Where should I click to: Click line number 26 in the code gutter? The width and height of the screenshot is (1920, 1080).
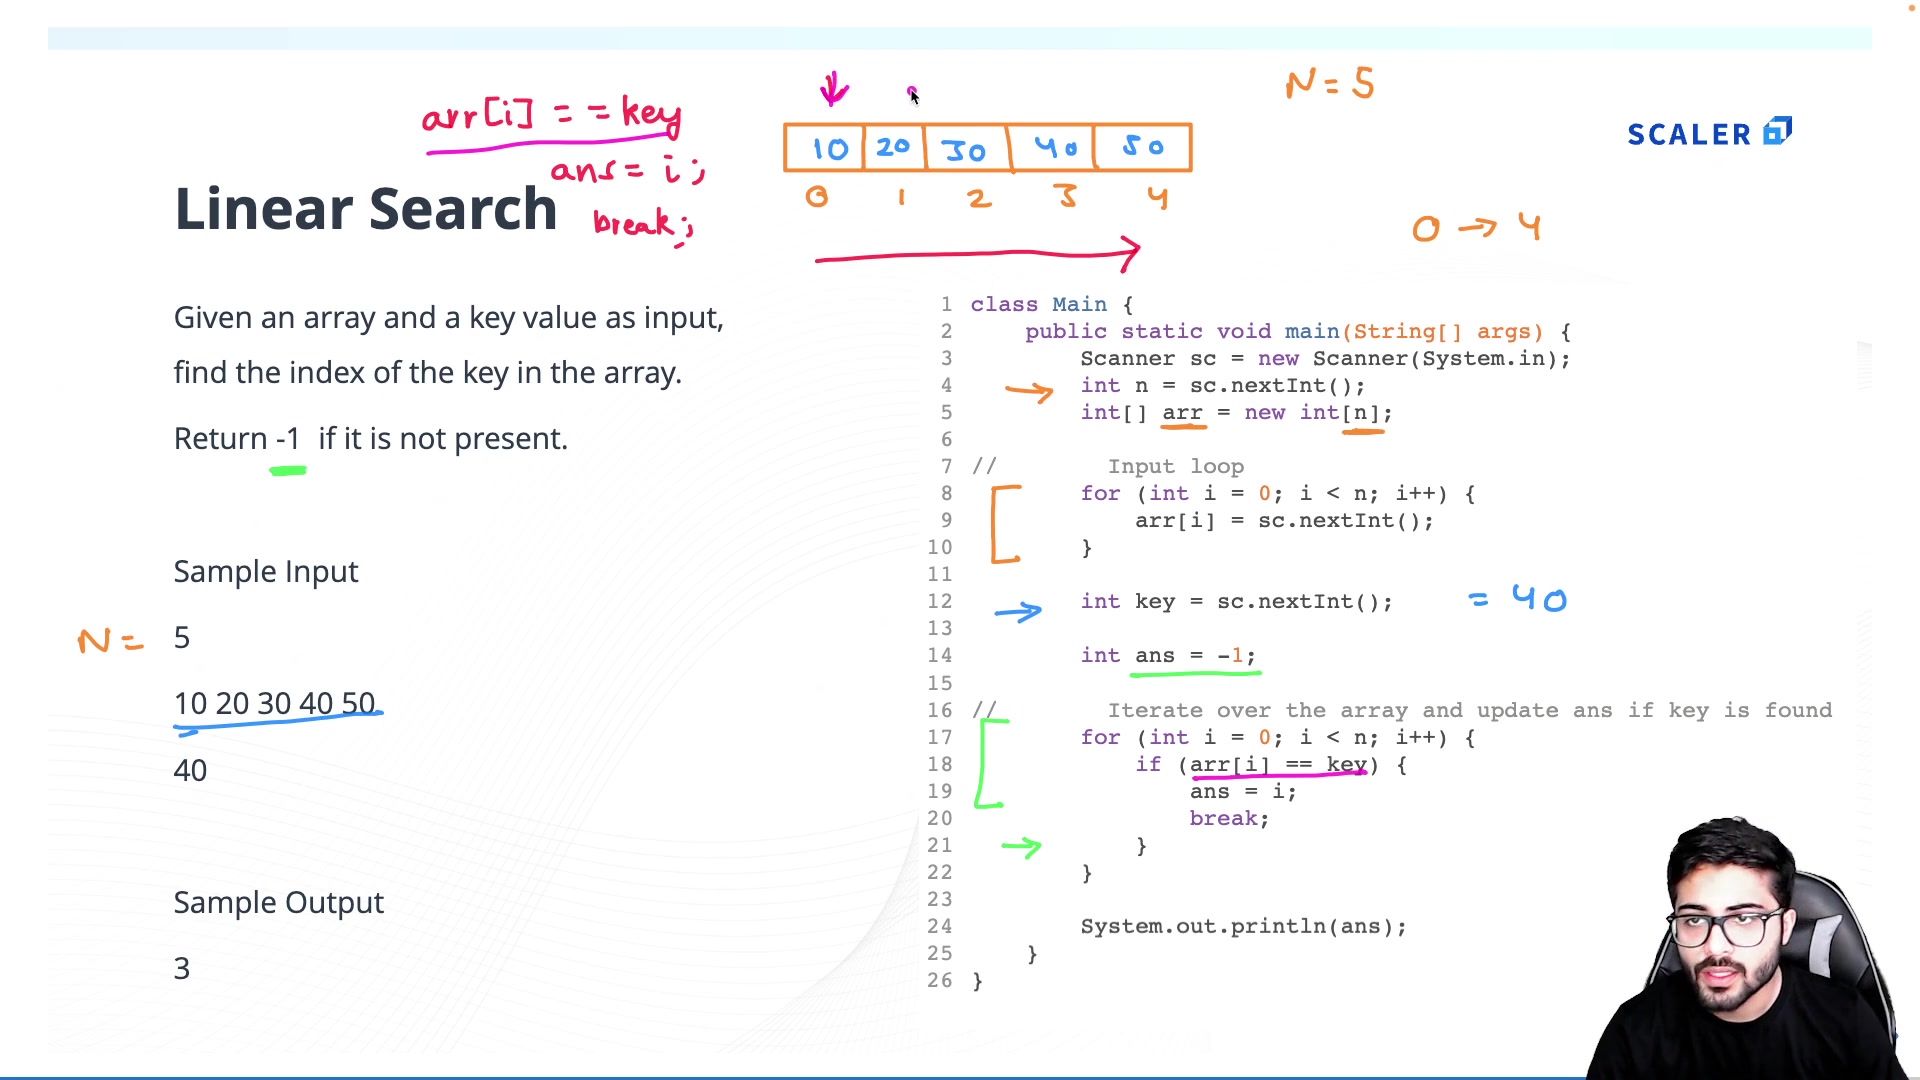point(939,980)
